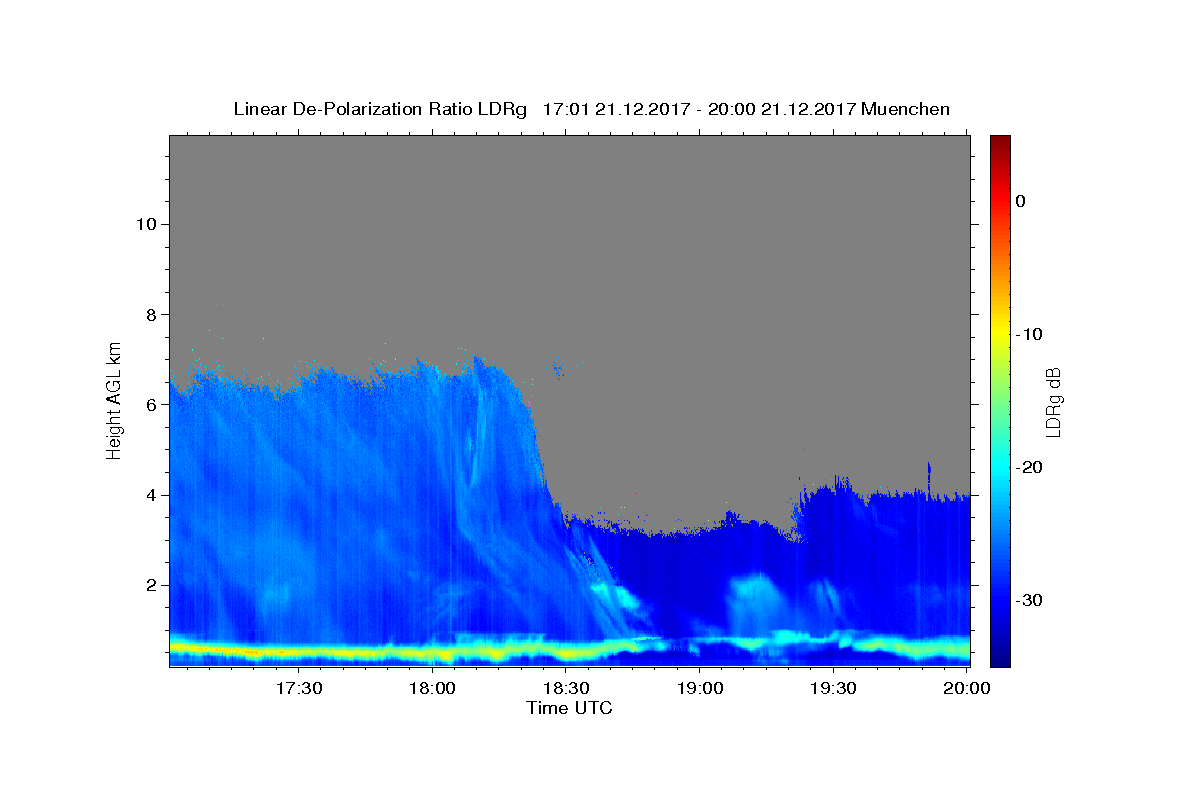This screenshot has height=800, width=1200.
Task: Click the '18:30' time tick label
Action: 566,688
